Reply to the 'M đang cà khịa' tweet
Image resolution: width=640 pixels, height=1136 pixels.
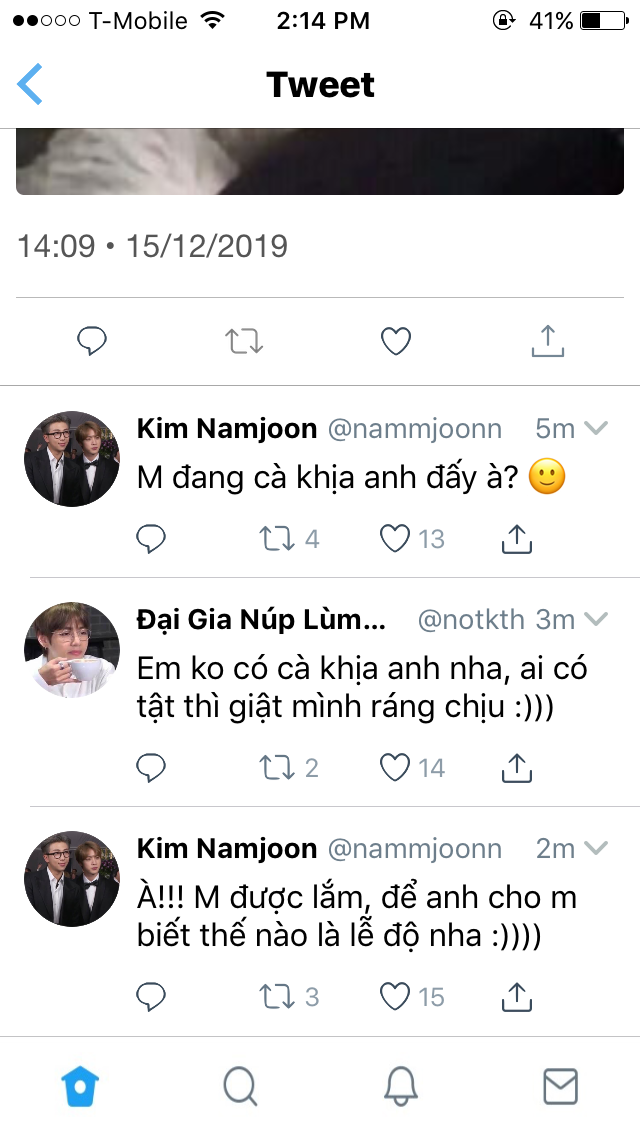(x=151, y=539)
